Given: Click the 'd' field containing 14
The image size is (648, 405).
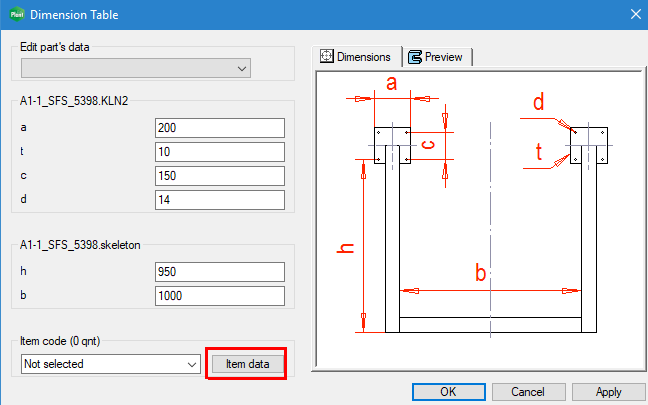Looking at the screenshot, I should click(220, 200).
